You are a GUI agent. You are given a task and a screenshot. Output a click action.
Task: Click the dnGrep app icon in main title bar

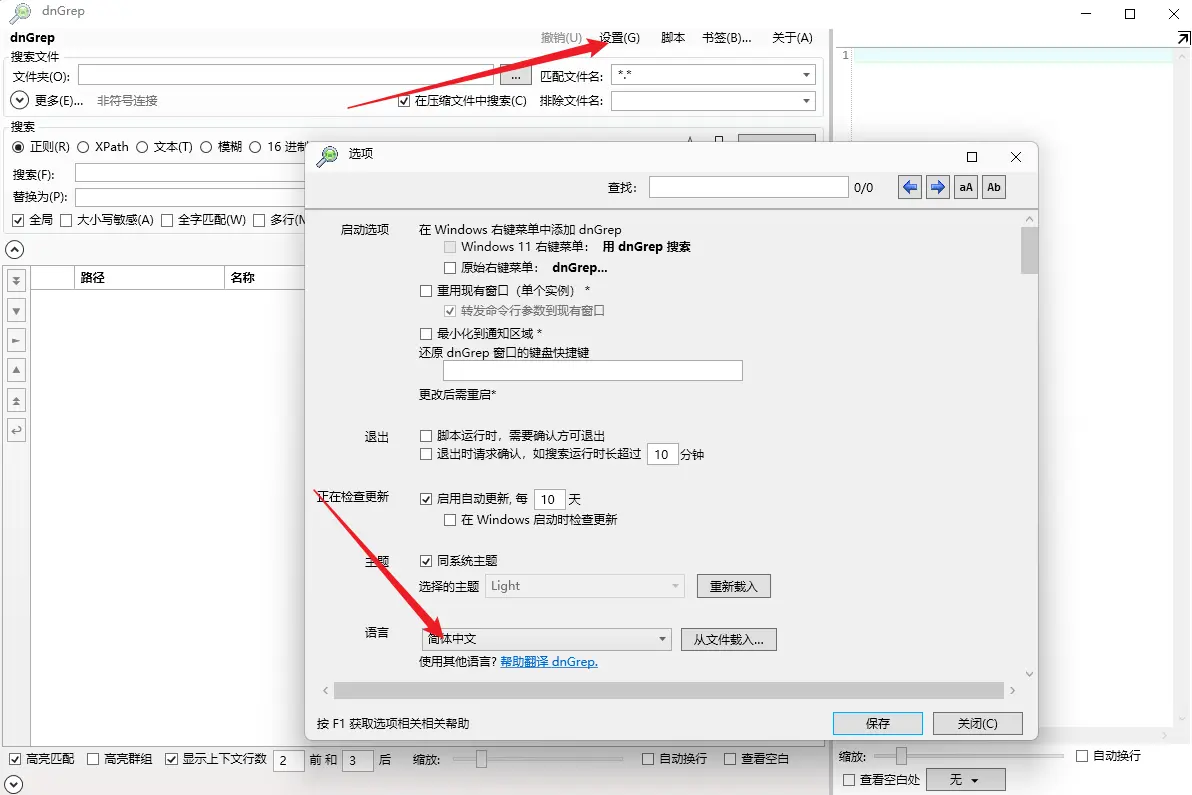click(x=19, y=12)
